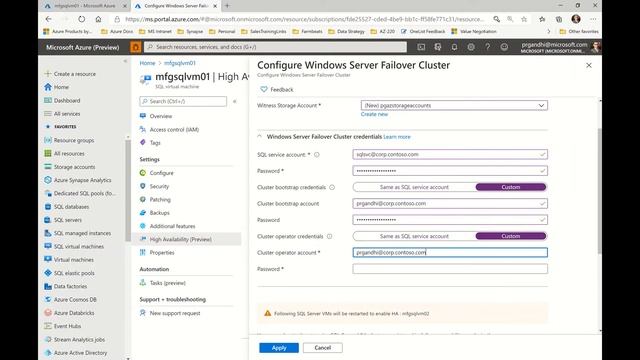Bookmark this page with the star
This screenshot has height=360, width=640.
pos(524,19)
